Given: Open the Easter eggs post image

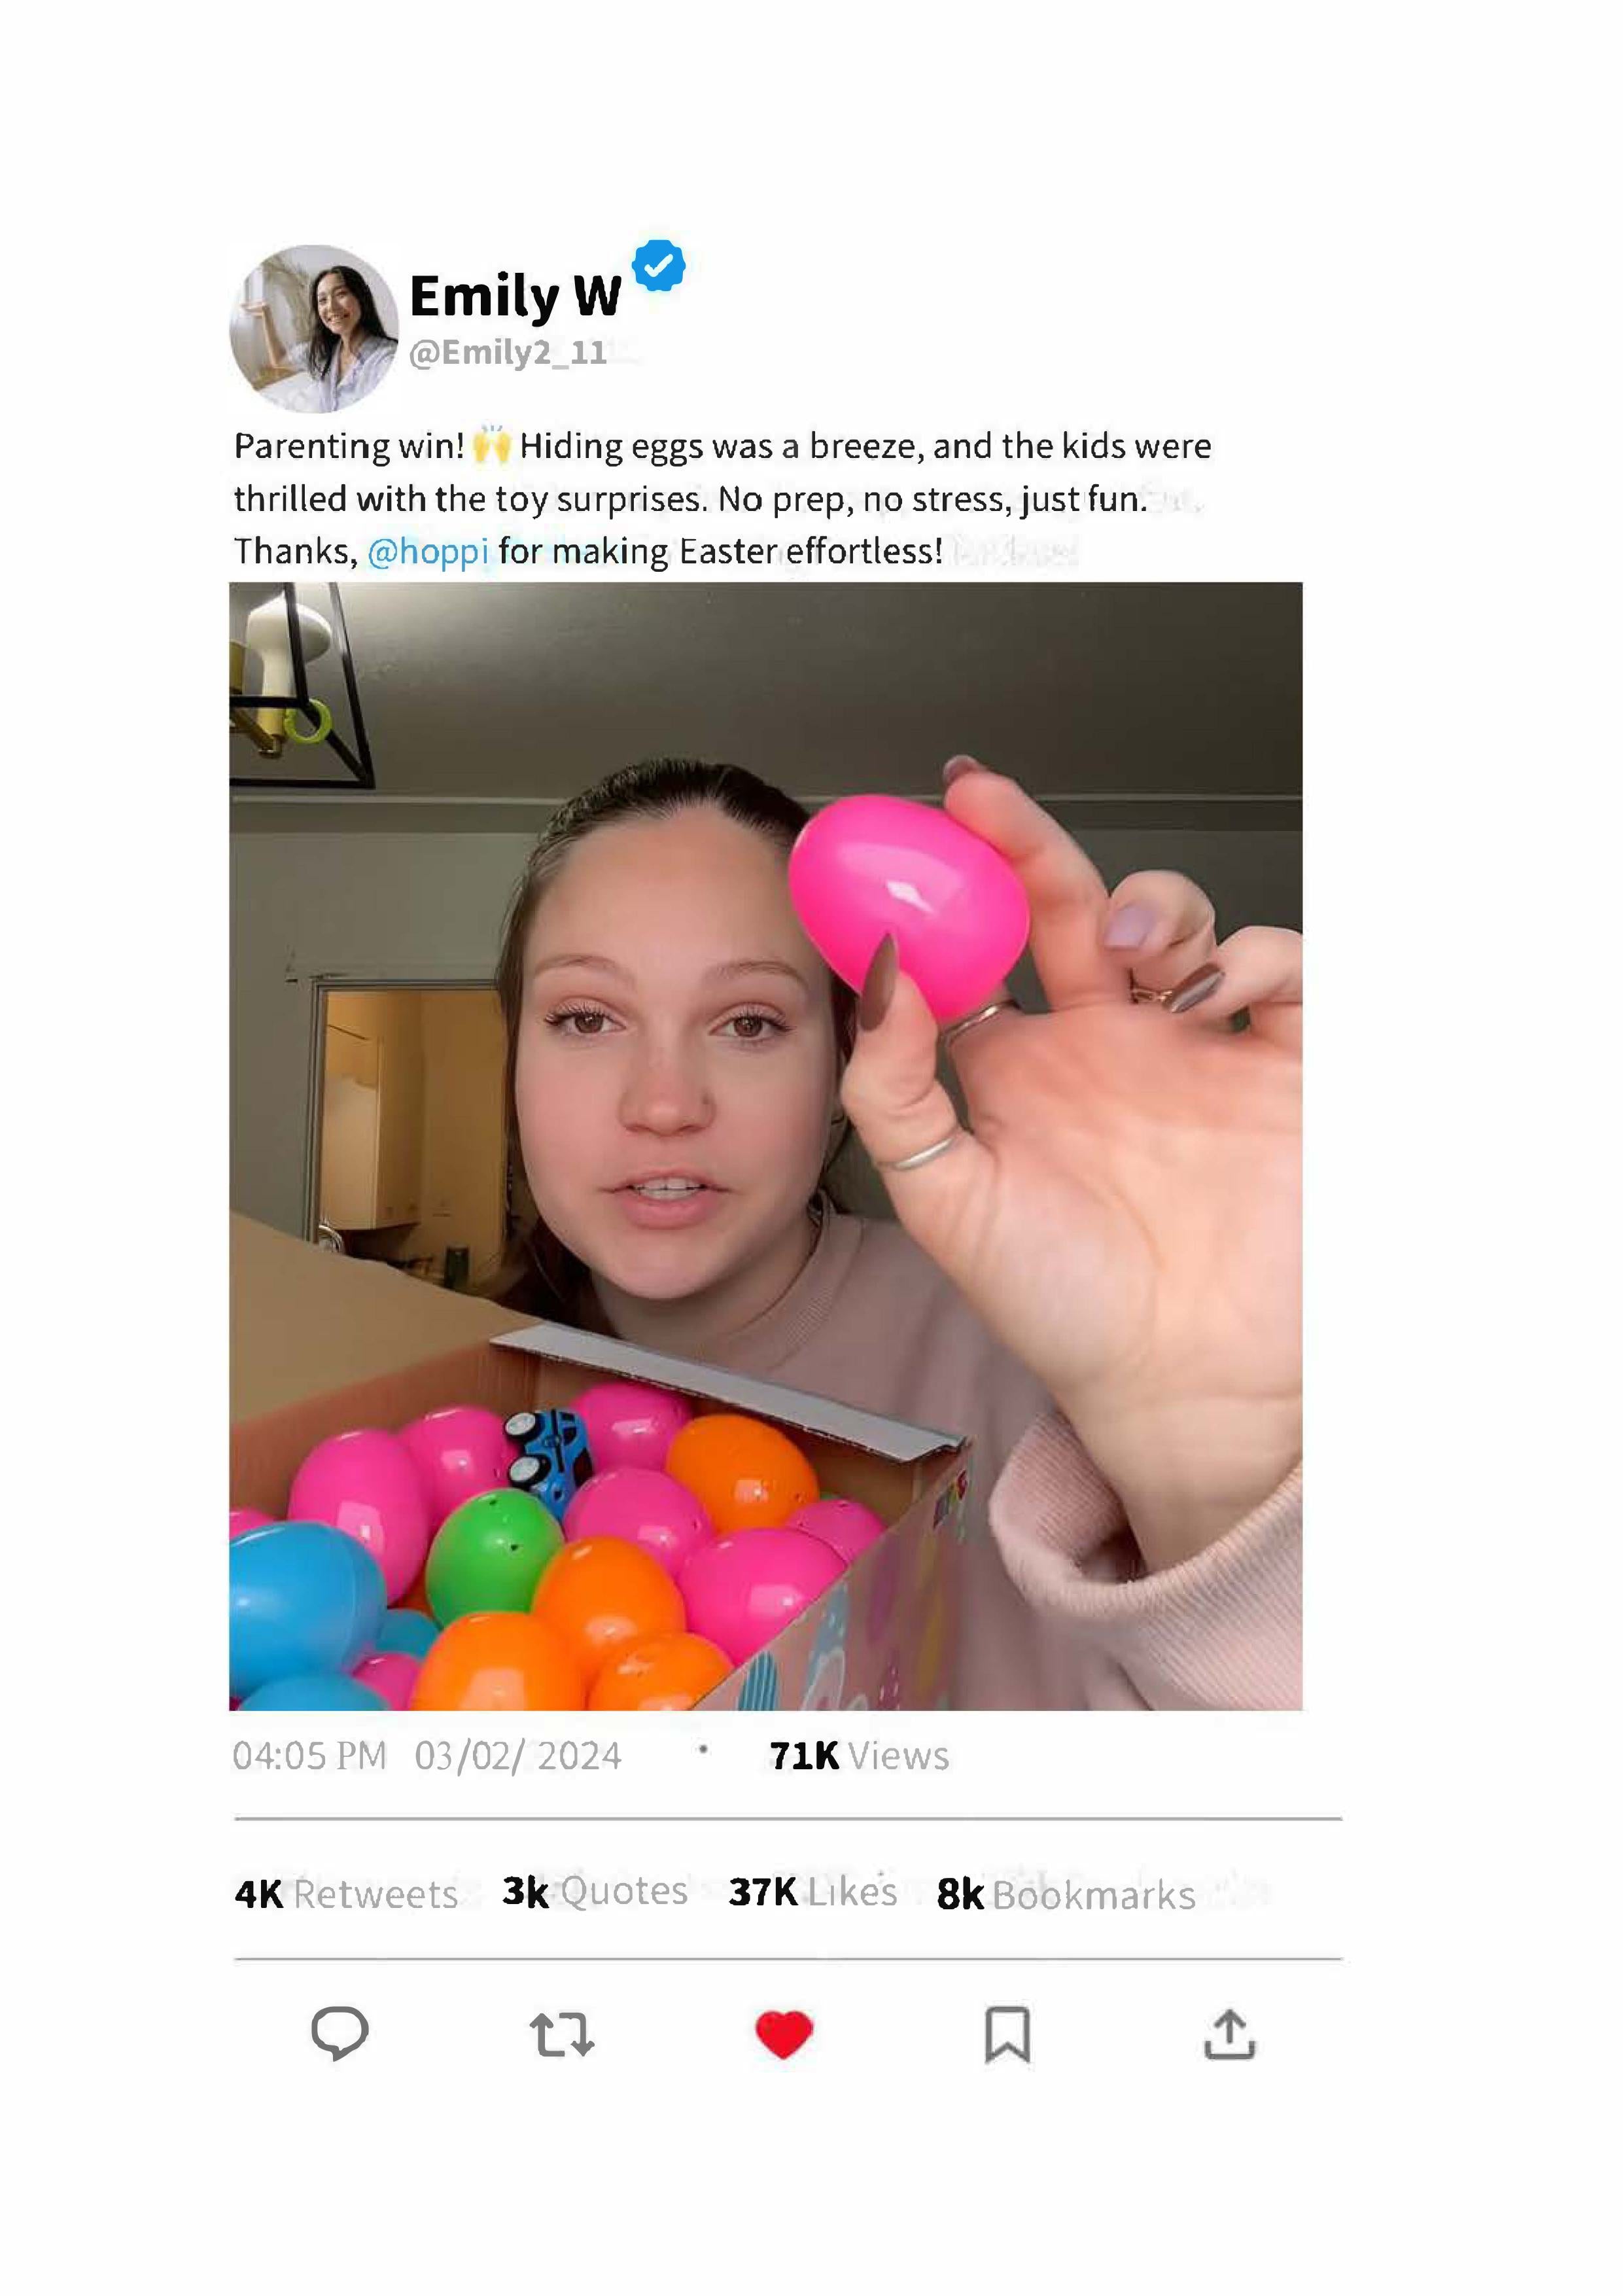Looking at the screenshot, I should coord(766,1146).
